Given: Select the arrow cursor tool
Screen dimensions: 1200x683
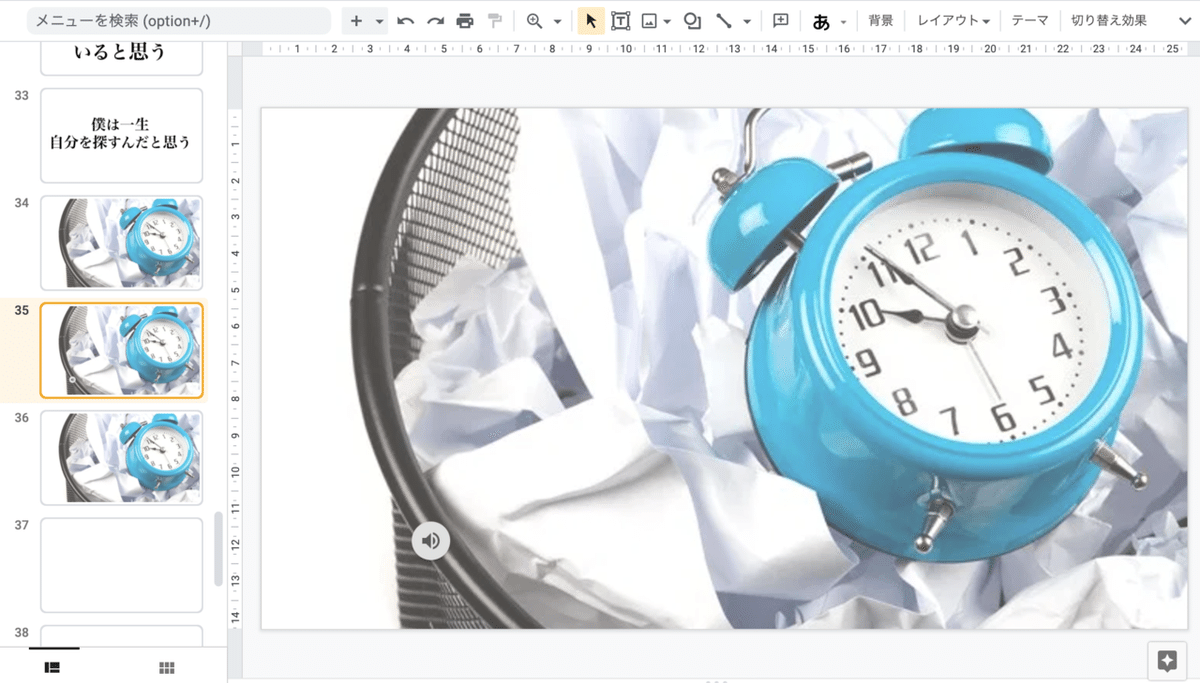Looking at the screenshot, I should point(591,21).
